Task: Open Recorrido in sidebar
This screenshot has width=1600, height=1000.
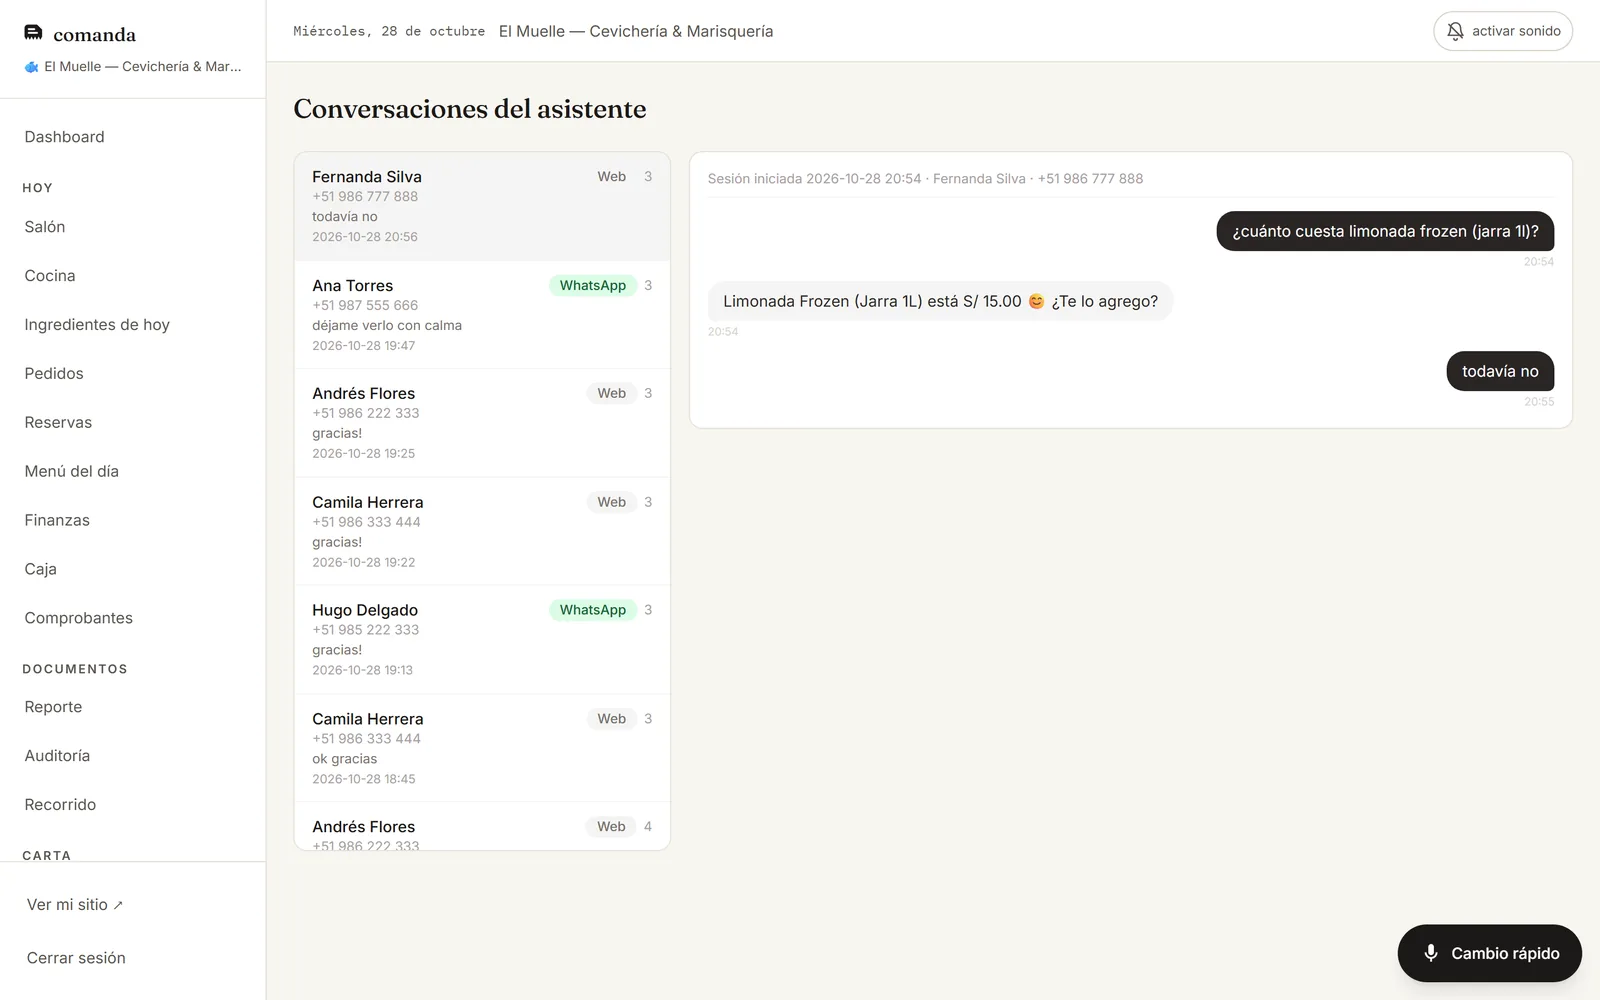Action: (x=60, y=806)
